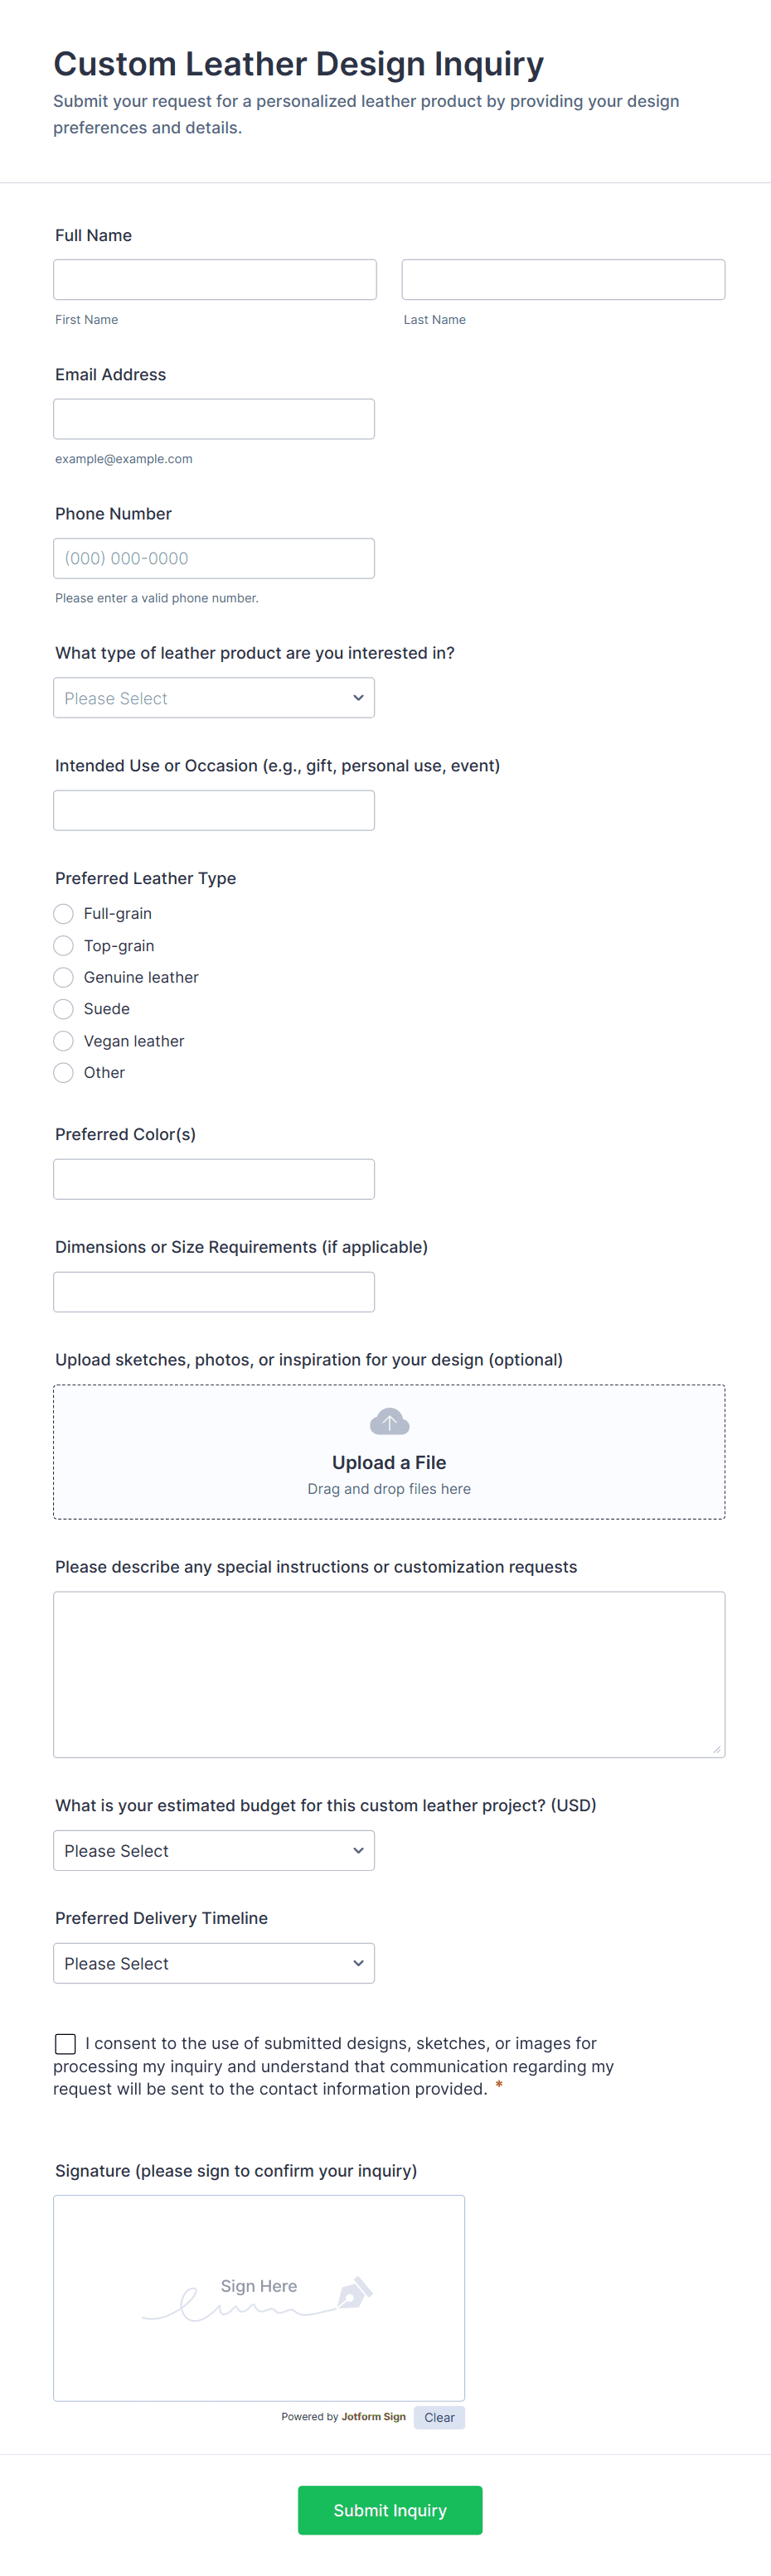
Task: Click the Sign Here signature pad
Action: tap(259, 2297)
